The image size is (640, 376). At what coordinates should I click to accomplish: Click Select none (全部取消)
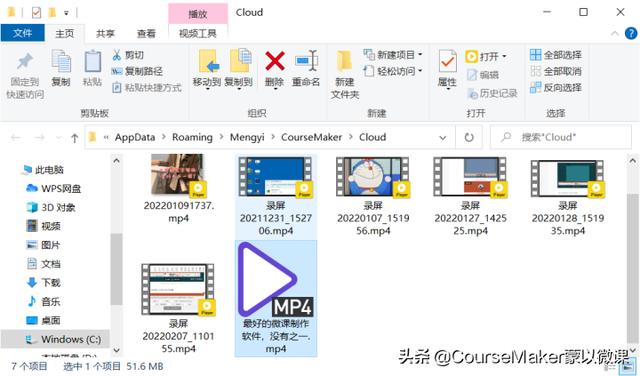(x=556, y=71)
